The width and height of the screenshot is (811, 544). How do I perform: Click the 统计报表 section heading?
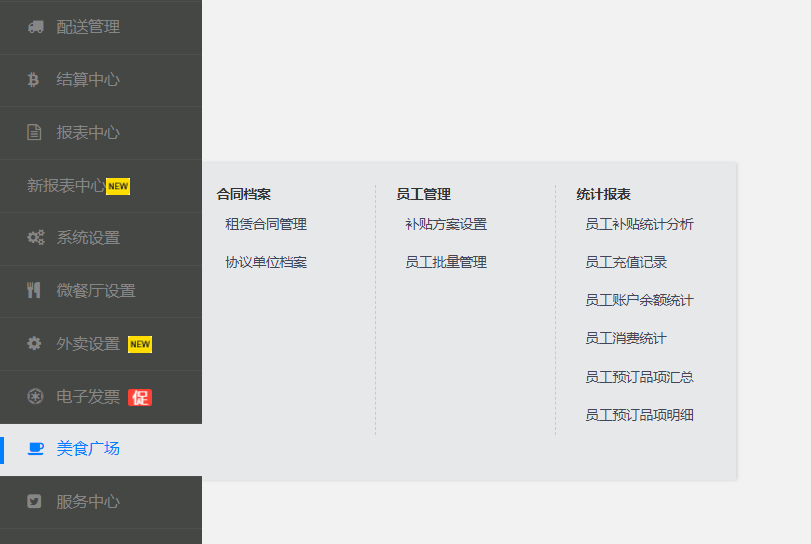click(604, 194)
